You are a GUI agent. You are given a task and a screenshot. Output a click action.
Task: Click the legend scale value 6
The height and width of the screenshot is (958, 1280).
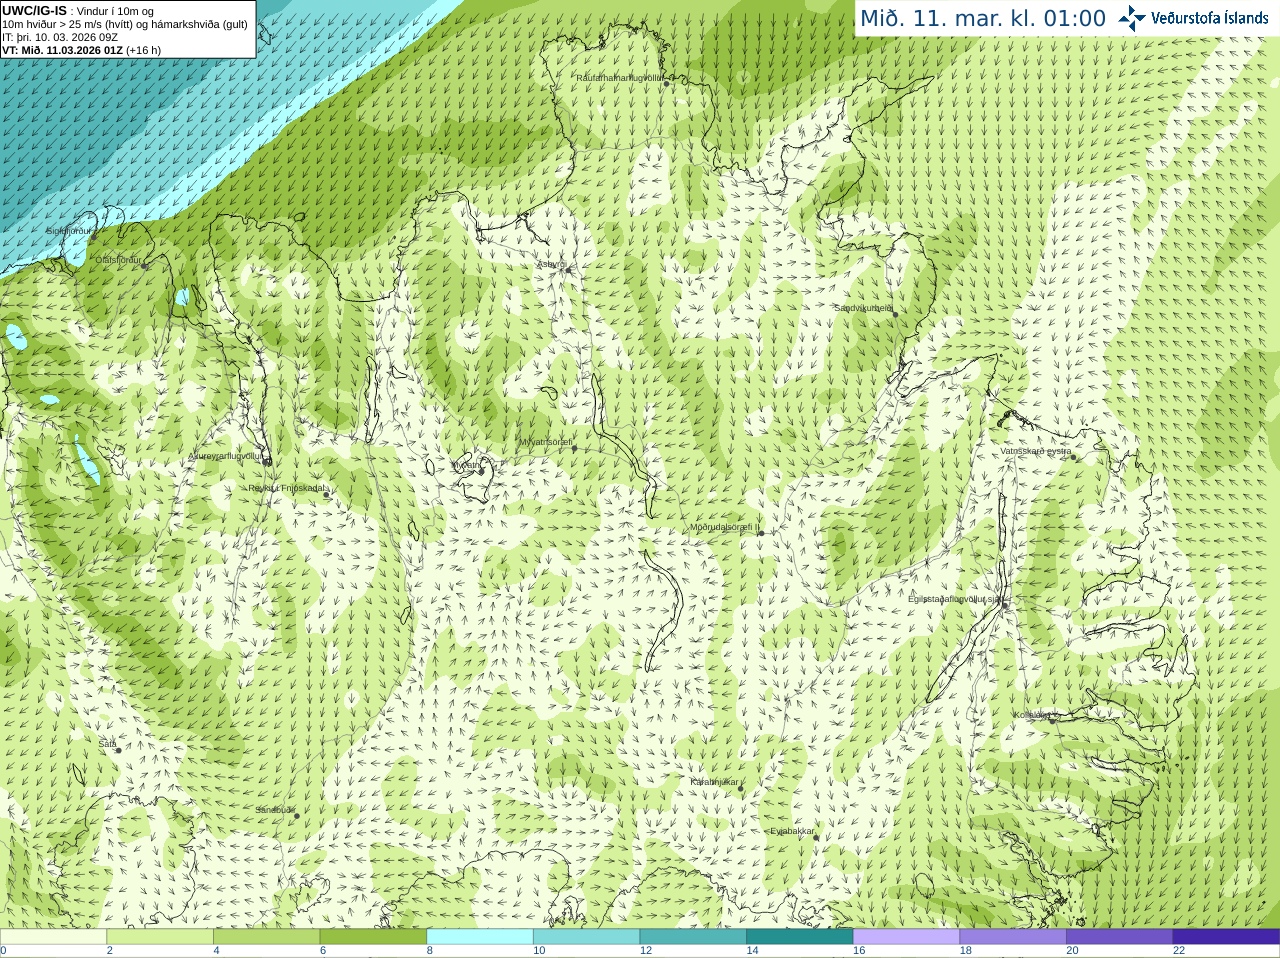[x=323, y=951]
